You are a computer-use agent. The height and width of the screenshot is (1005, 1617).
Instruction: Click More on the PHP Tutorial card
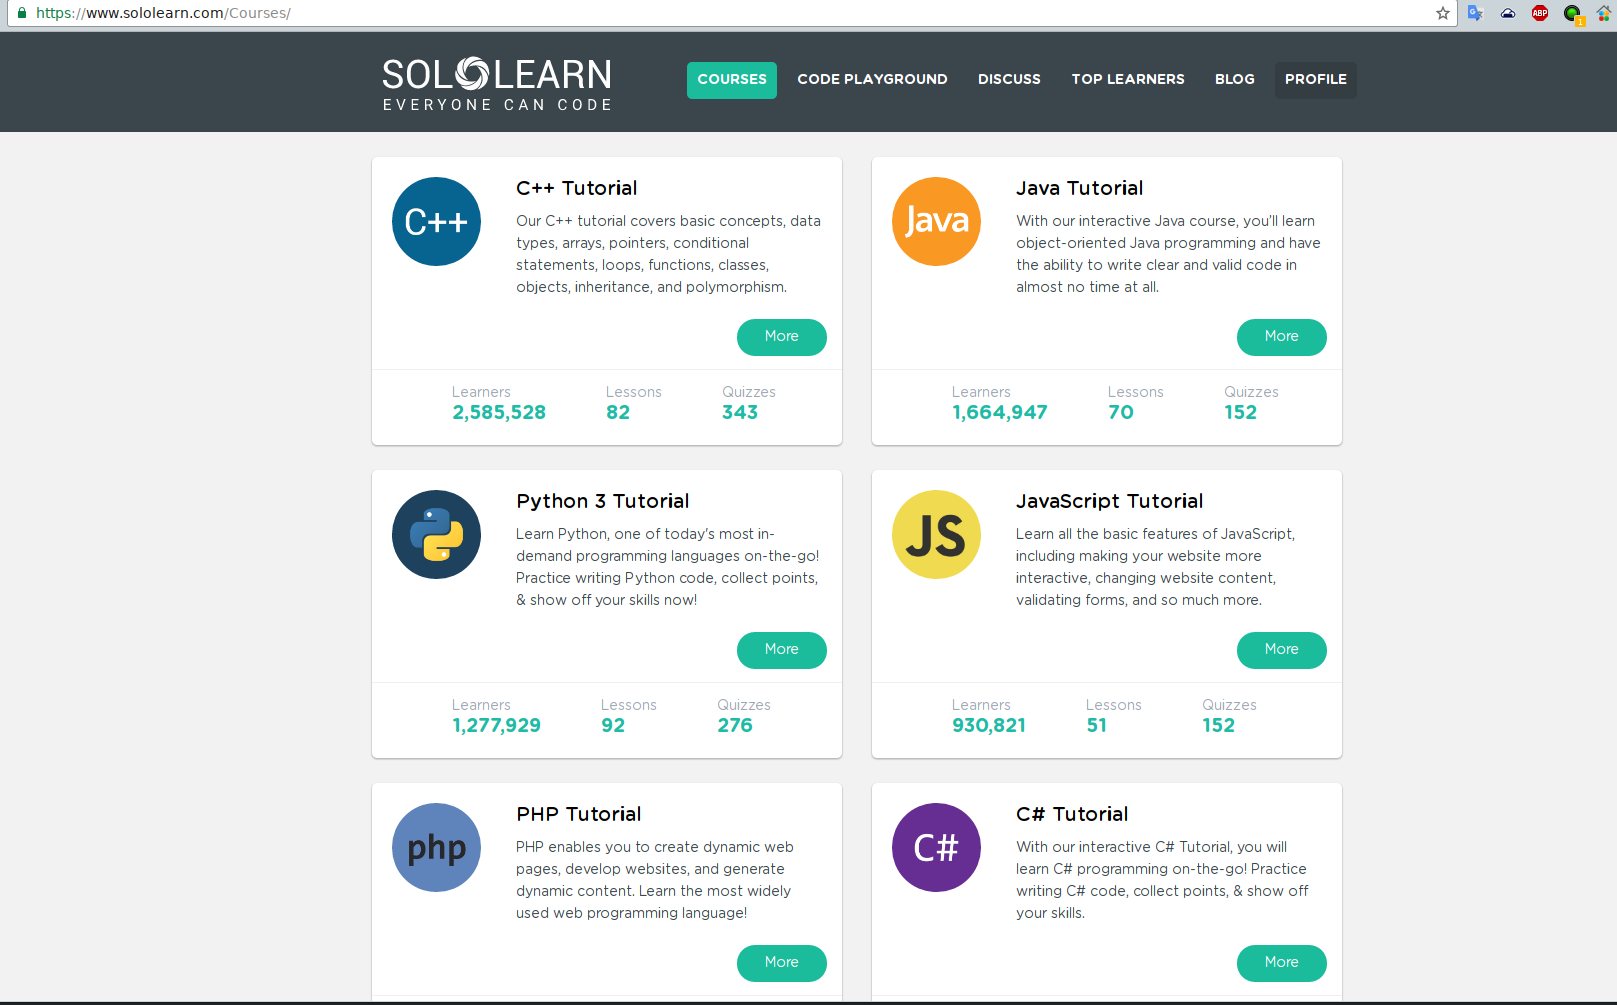pyautogui.click(x=782, y=963)
